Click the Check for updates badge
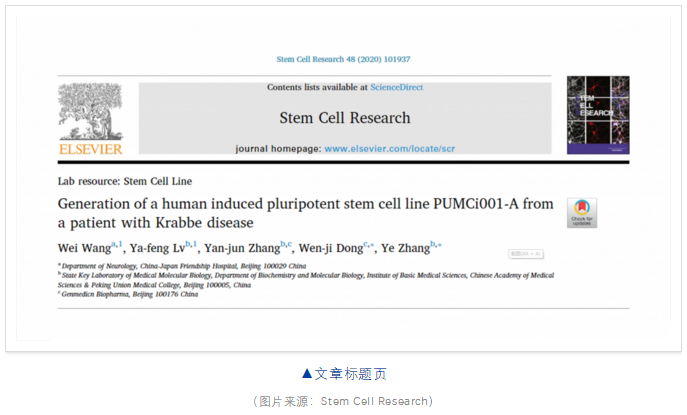This screenshot has height=415, width=687. point(582,213)
